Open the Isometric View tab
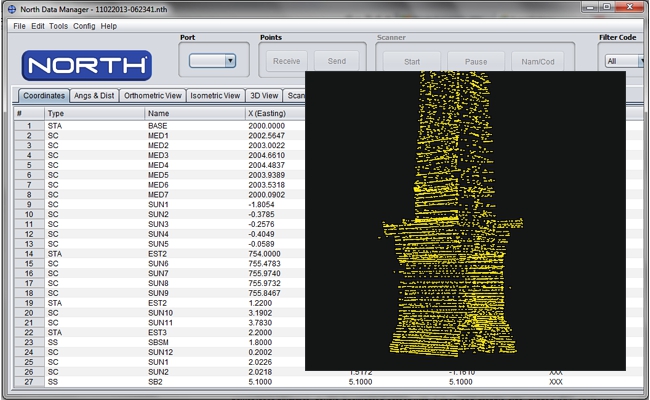The width and height of the screenshot is (650, 400). 215,96
